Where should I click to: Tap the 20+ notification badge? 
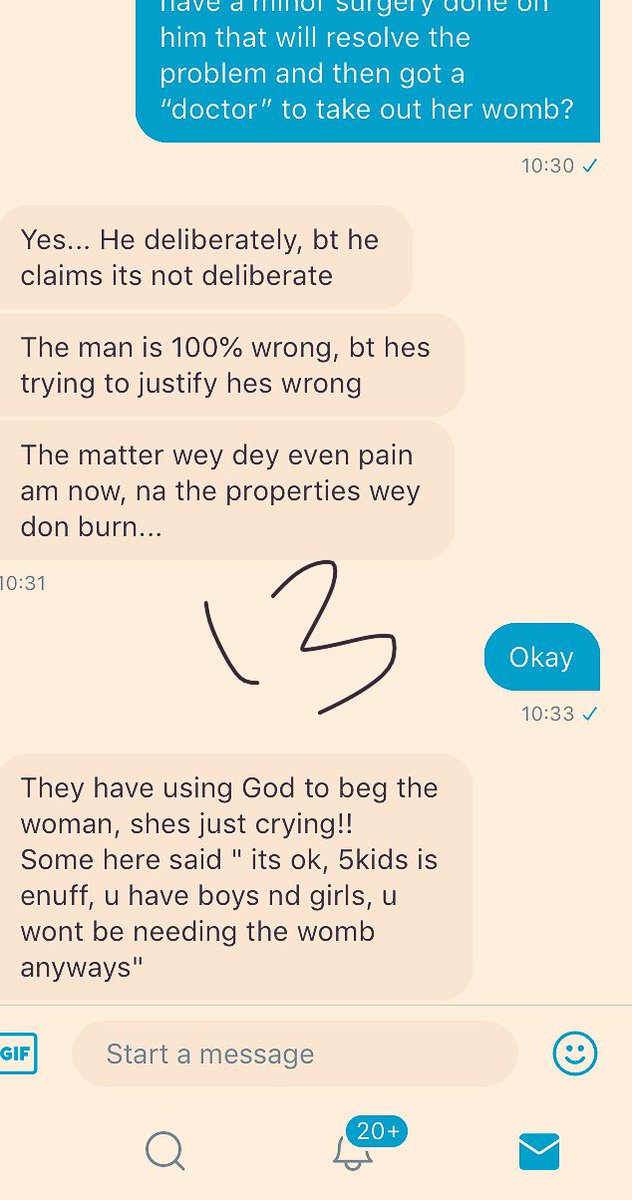(378, 1131)
